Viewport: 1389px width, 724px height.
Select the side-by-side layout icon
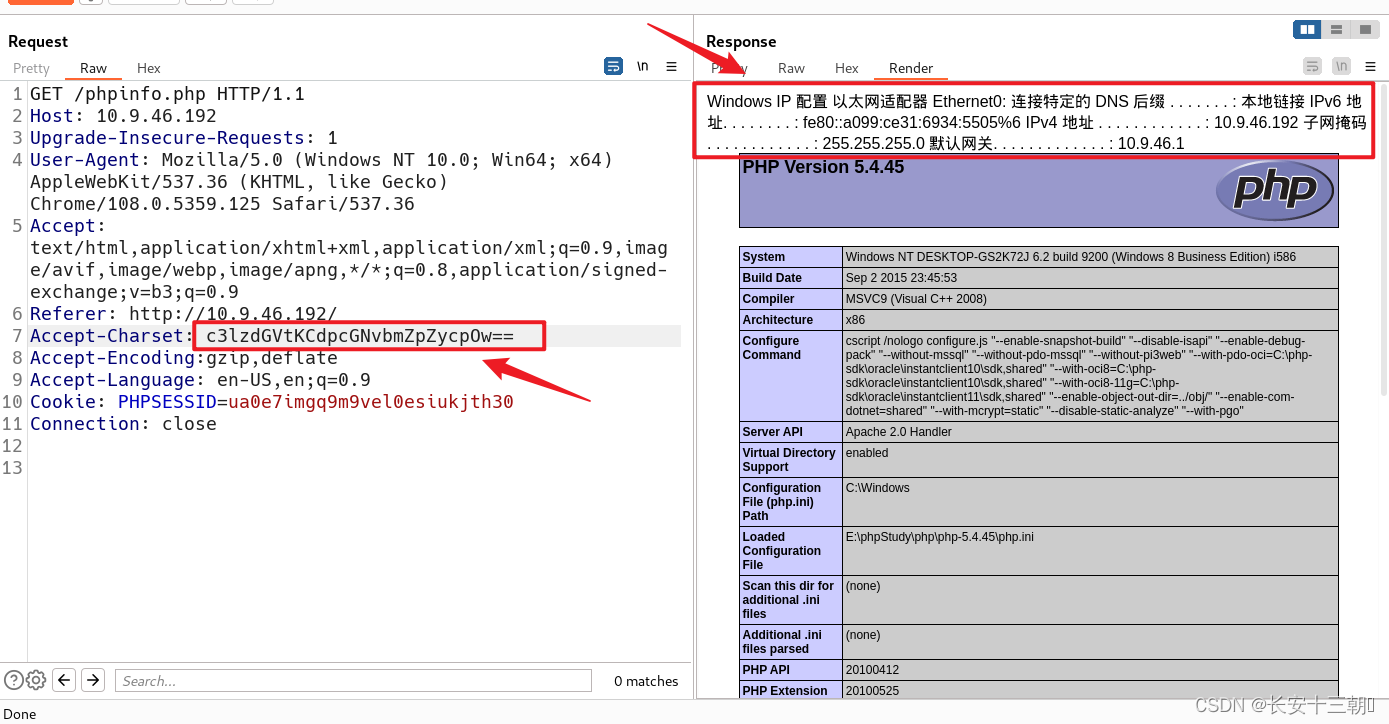tap(1307, 29)
